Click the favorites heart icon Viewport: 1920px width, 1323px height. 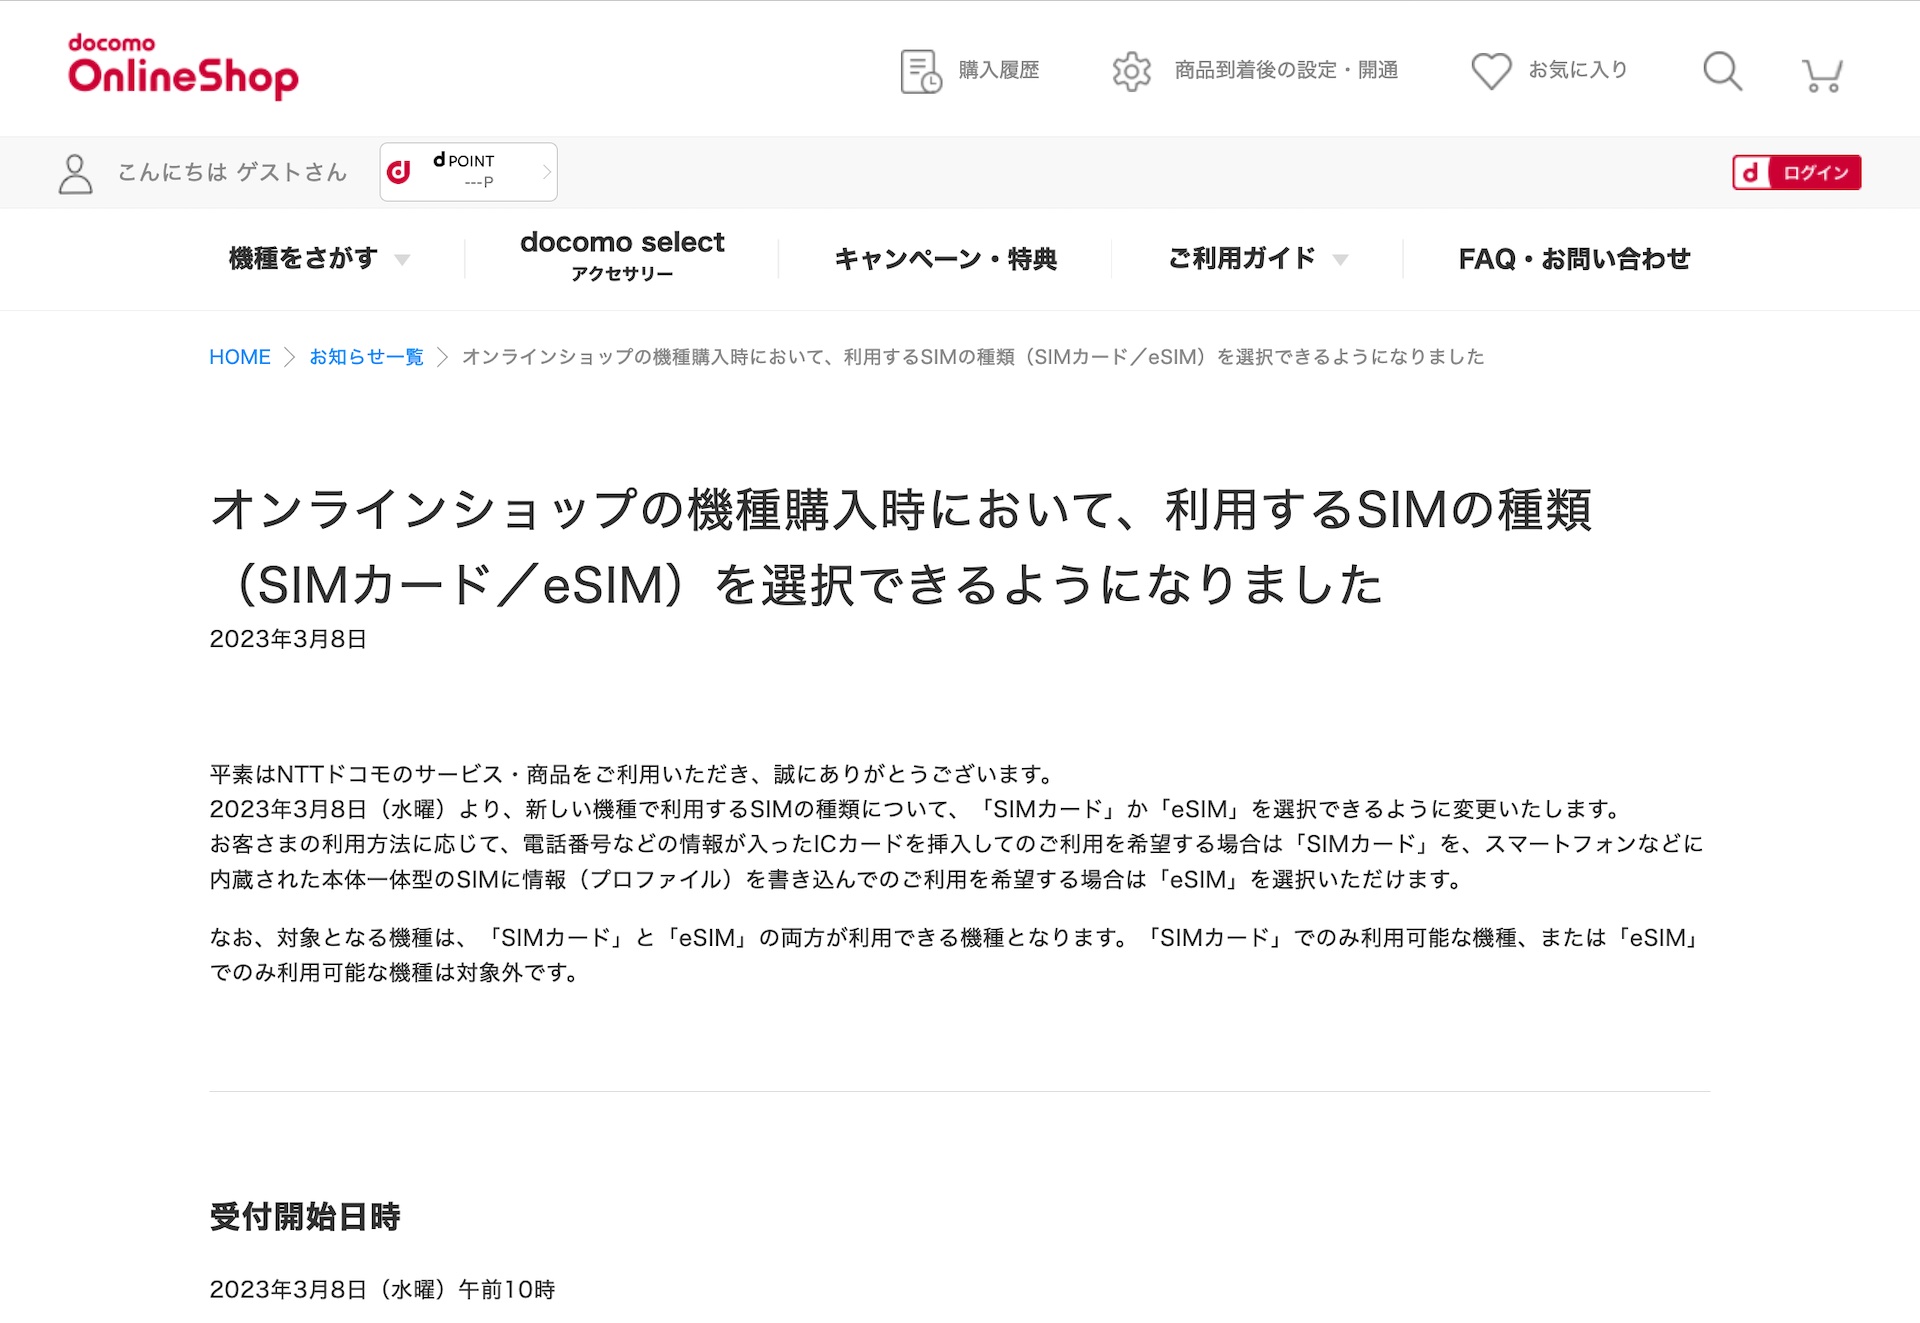coord(1490,71)
